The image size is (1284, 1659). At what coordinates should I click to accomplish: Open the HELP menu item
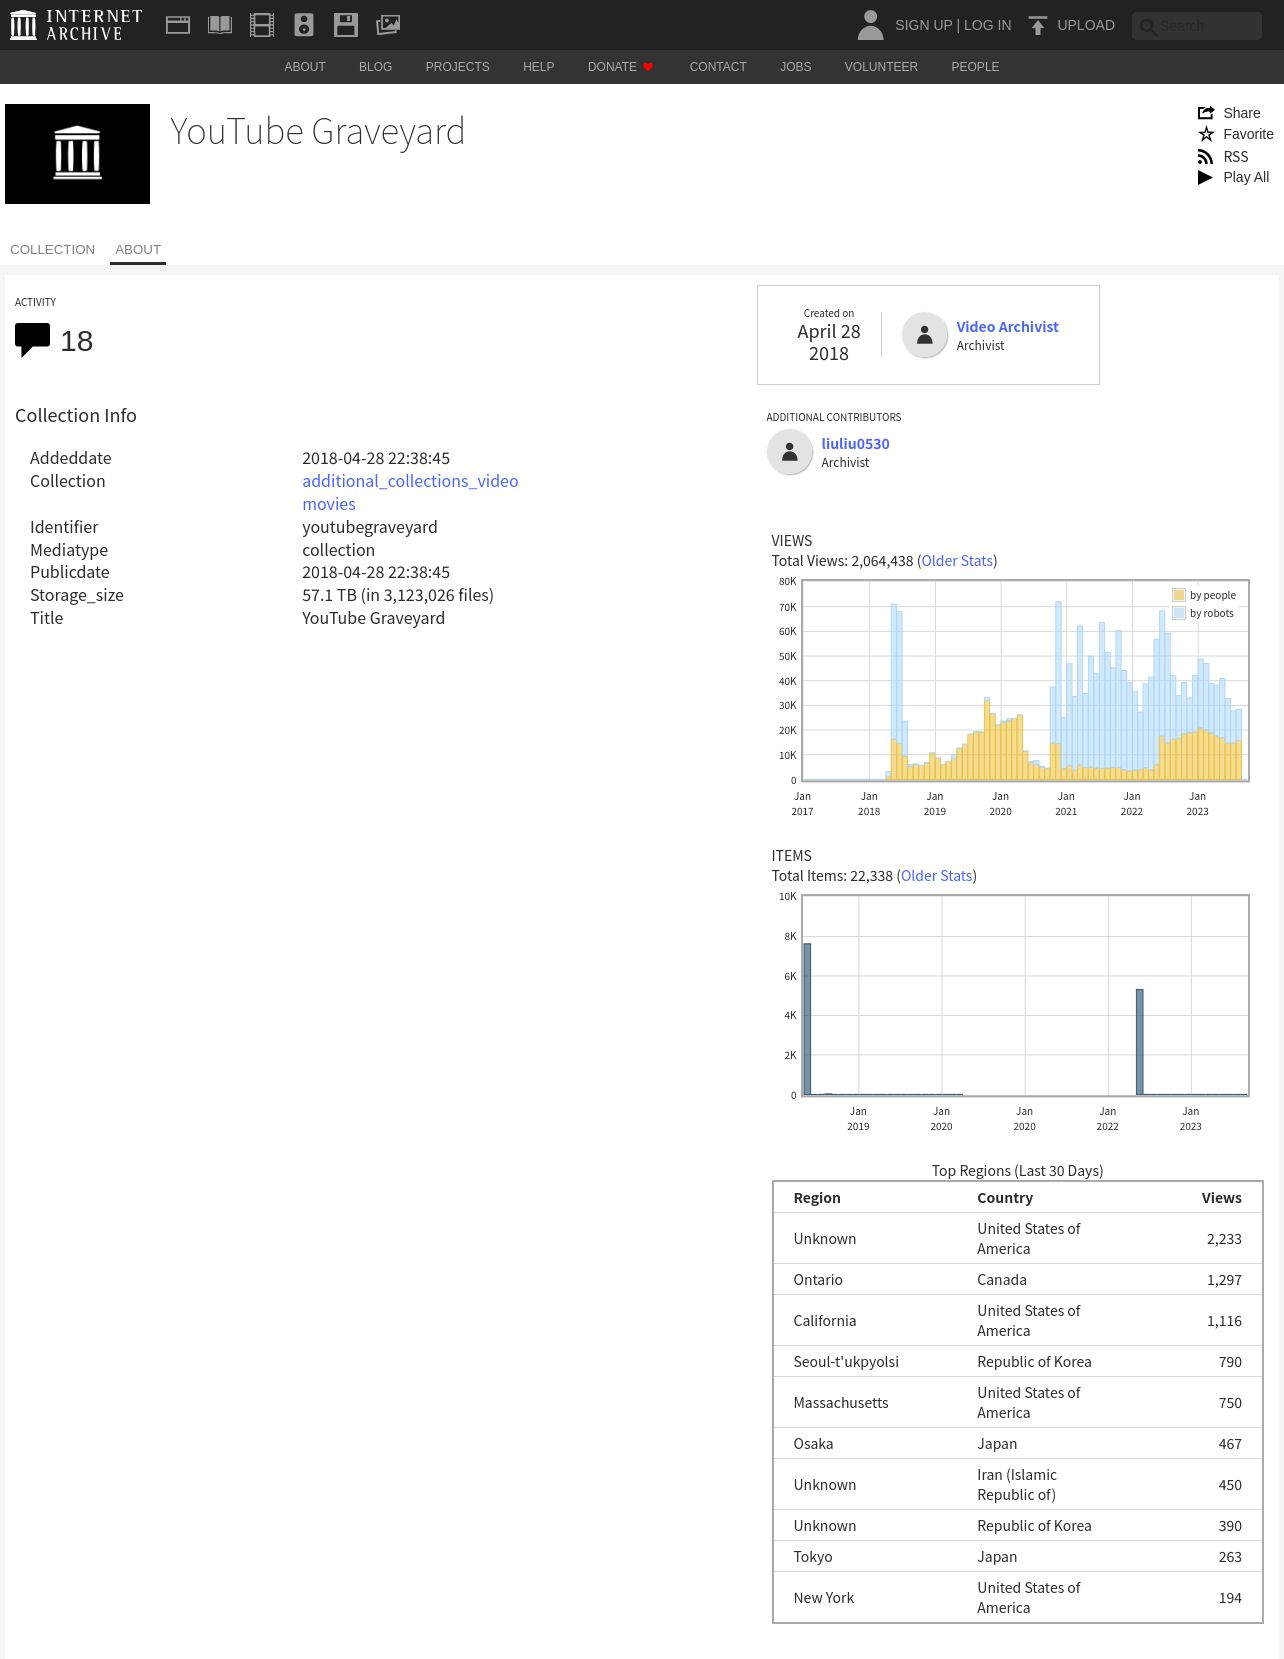538,67
